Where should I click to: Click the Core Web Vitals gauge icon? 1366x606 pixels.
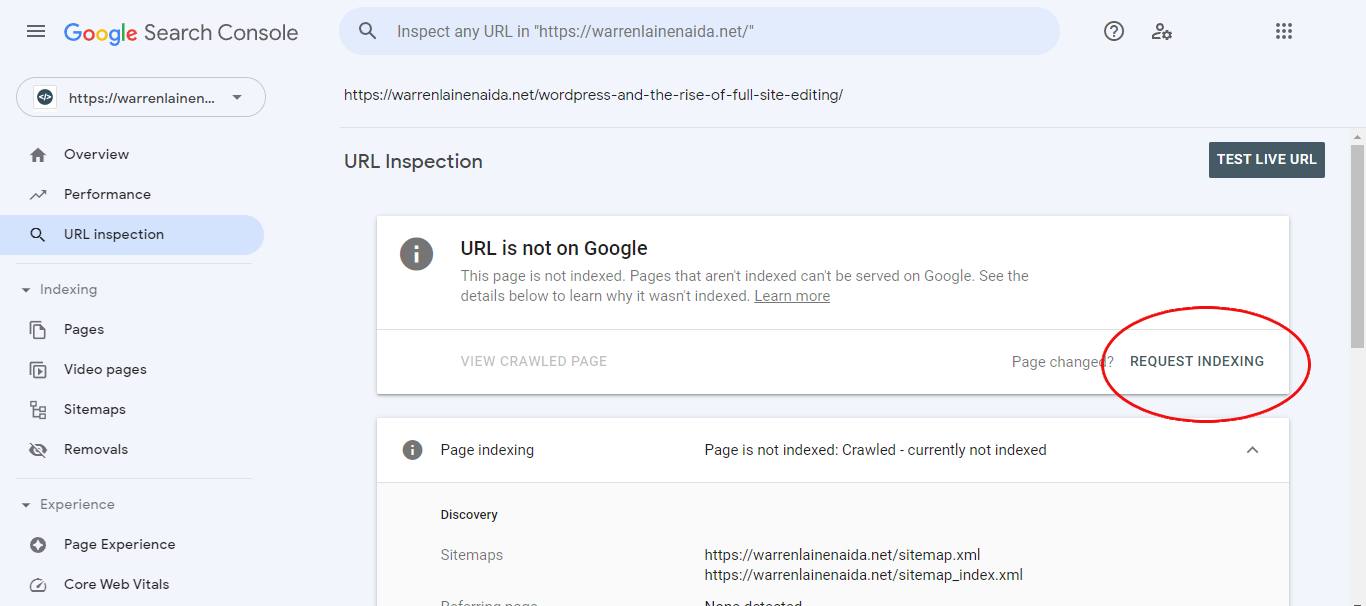tap(38, 585)
